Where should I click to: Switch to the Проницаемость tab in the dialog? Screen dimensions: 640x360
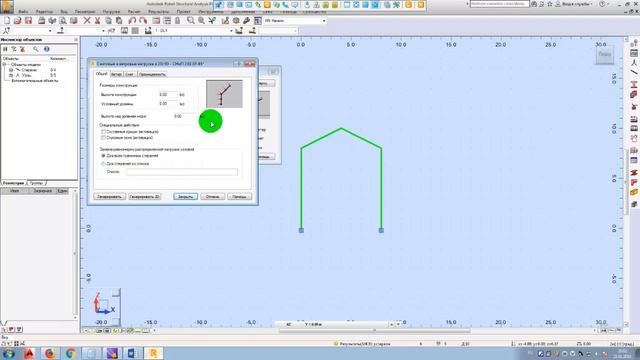[x=152, y=74]
